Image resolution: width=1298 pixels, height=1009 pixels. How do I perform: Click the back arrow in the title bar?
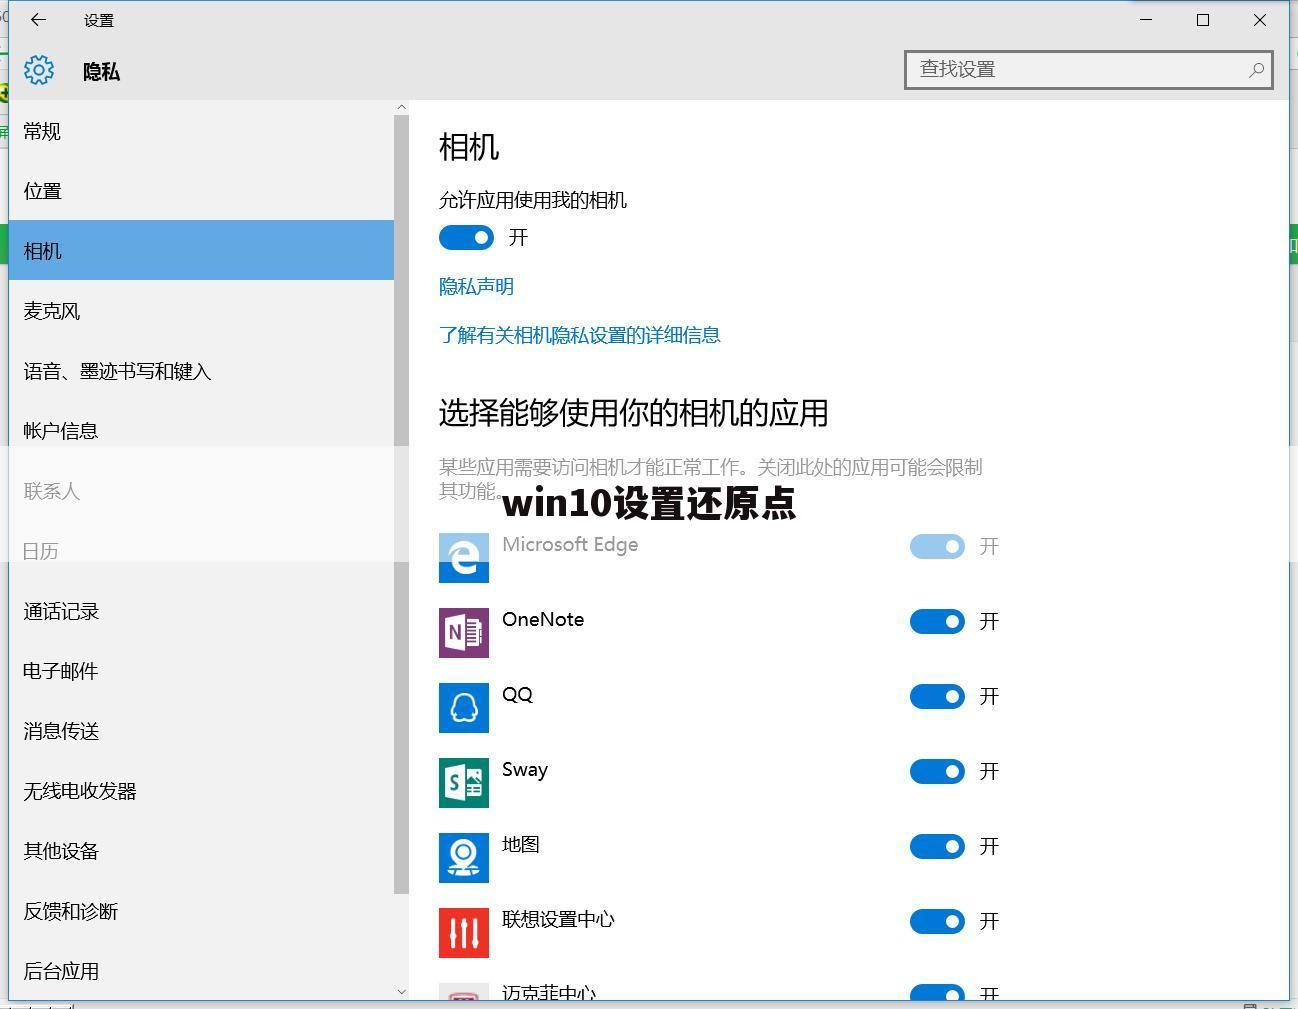coord(38,20)
